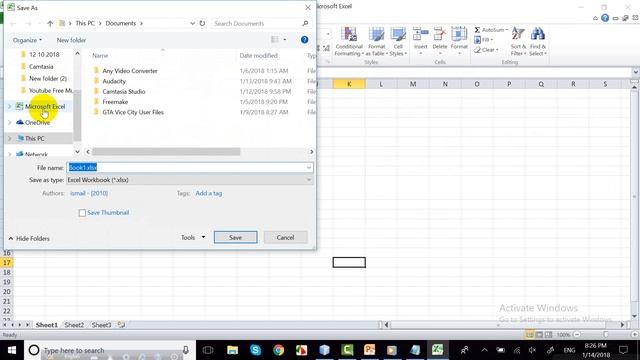Collapse the folder pane via Hide Folders
The width and height of the screenshot is (640, 360).
click(x=29, y=238)
